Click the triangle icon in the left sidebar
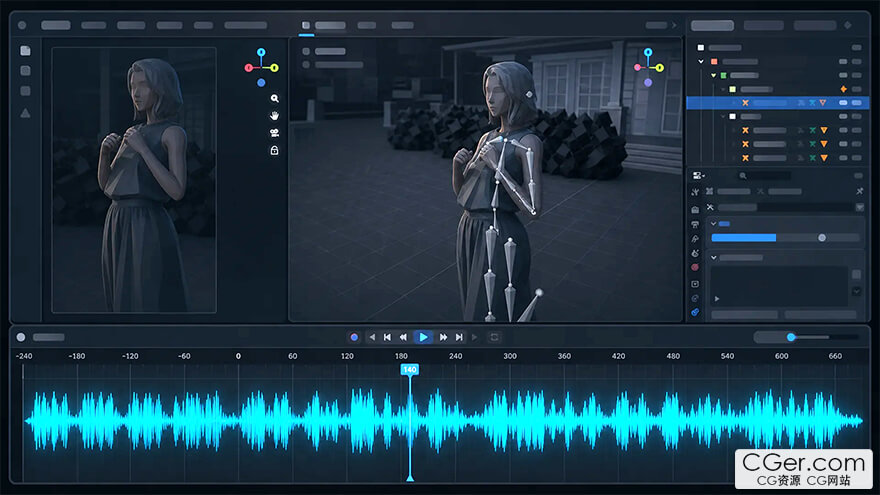Viewport: 880px width, 495px height. click(25, 113)
